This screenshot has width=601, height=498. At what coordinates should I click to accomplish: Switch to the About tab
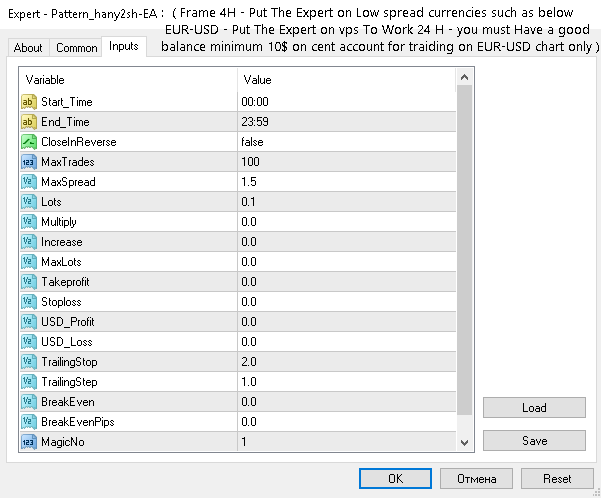(x=28, y=48)
